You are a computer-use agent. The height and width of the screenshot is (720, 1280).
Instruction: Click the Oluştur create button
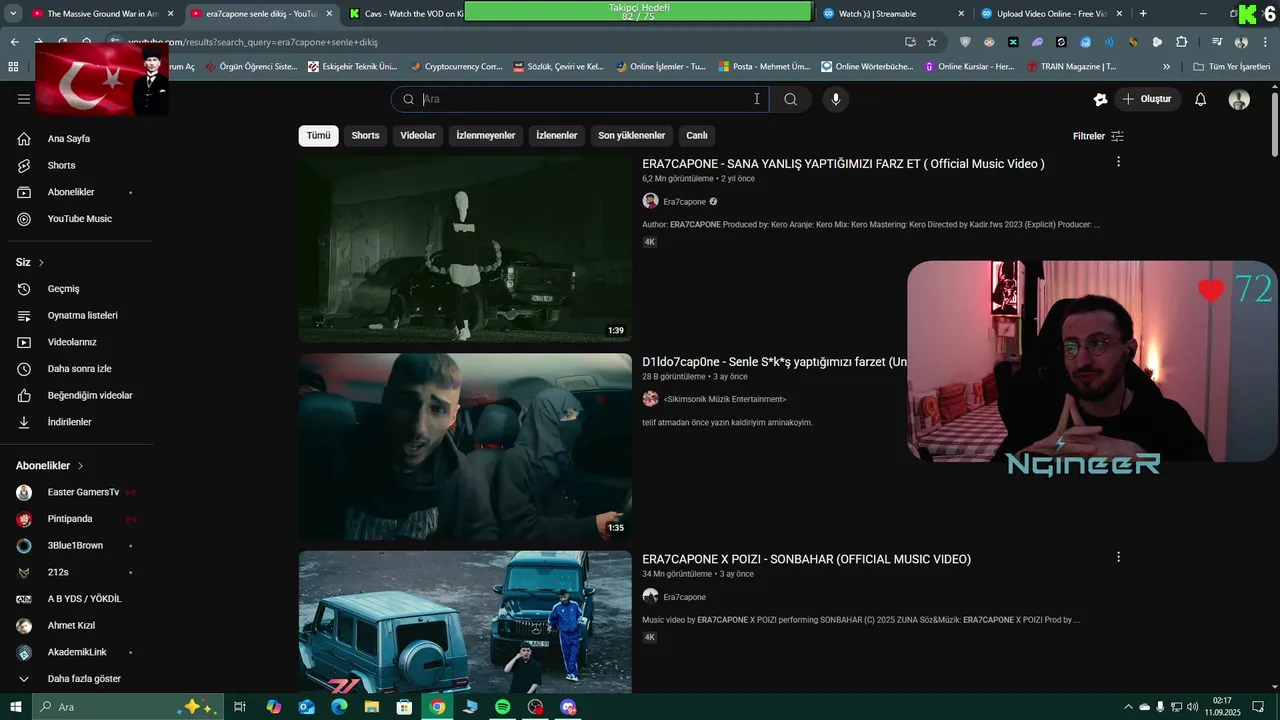tap(1147, 99)
